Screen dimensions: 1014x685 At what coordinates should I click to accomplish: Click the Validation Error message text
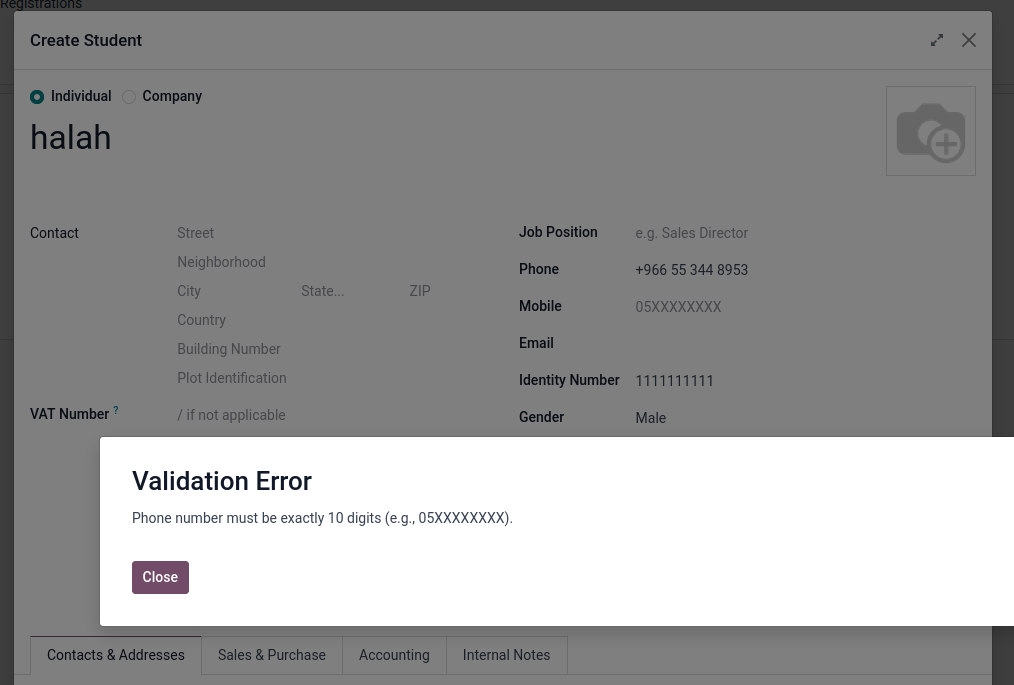click(322, 518)
